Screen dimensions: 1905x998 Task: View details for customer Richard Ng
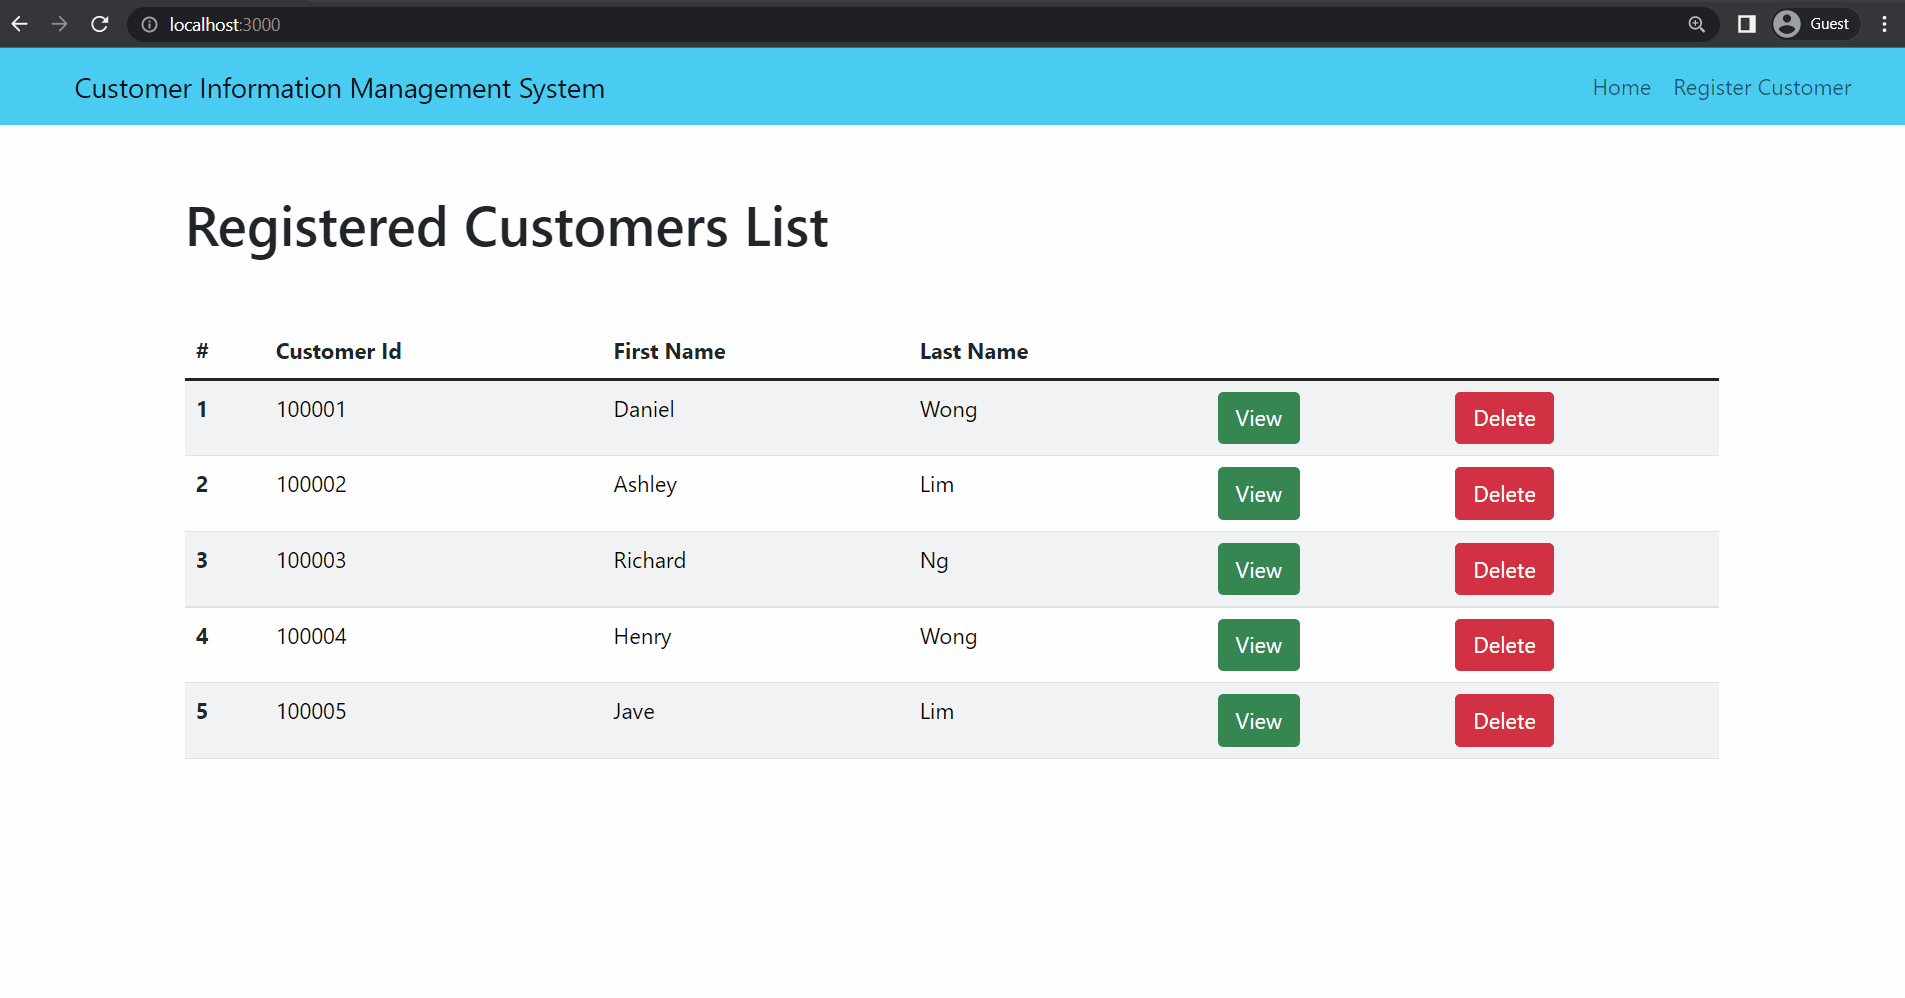(1258, 569)
